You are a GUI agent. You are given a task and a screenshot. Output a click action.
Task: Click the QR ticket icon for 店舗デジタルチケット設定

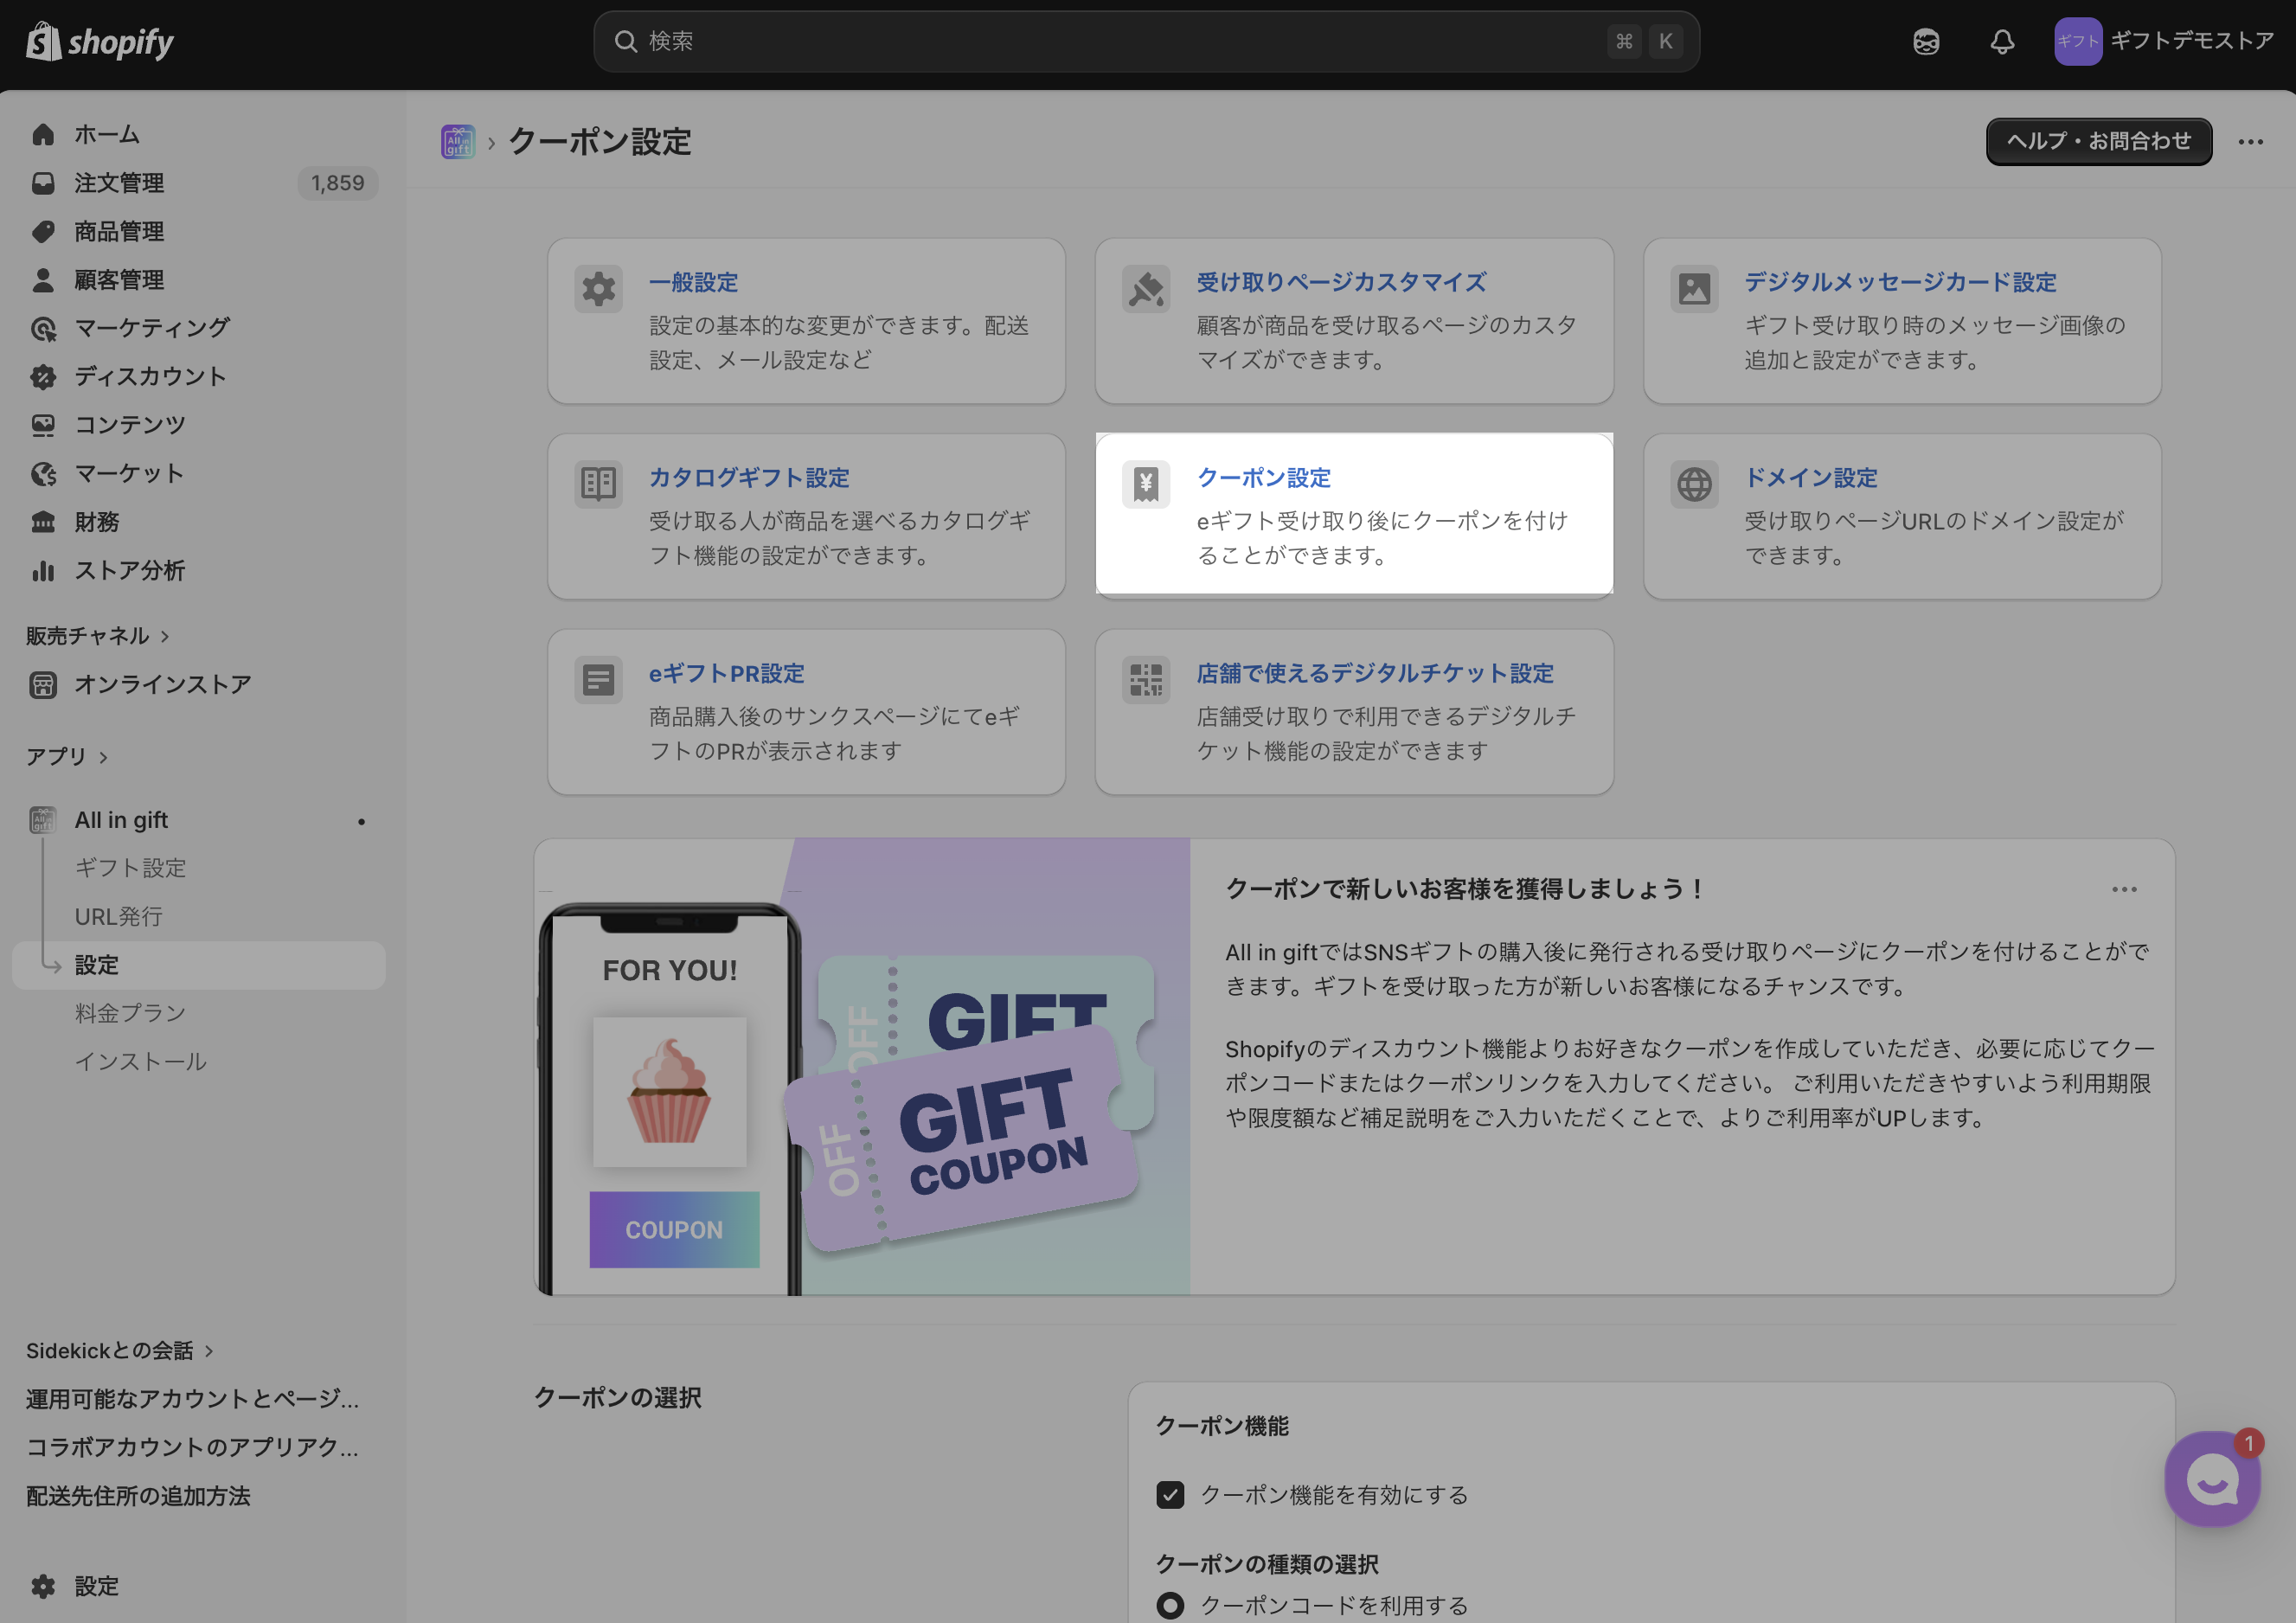1146,680
